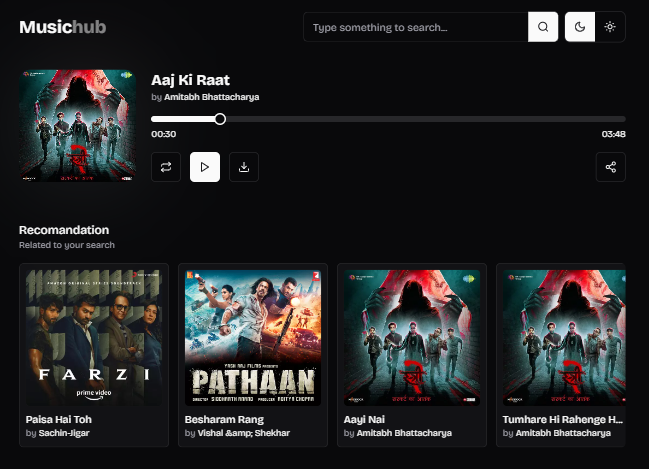Click the search magnifier button
This screenshot has height=469, width=649.
pos(543,27)
